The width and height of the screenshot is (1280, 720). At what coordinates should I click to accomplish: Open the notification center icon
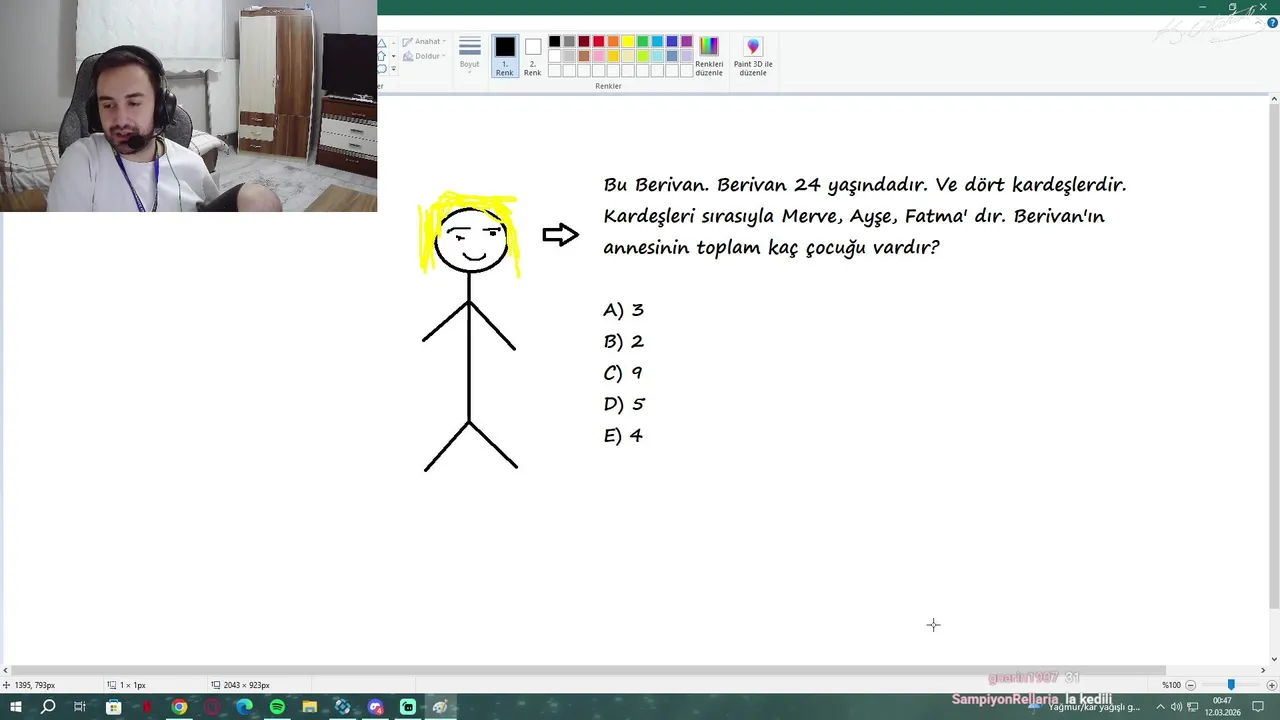tap(1258, 707)
